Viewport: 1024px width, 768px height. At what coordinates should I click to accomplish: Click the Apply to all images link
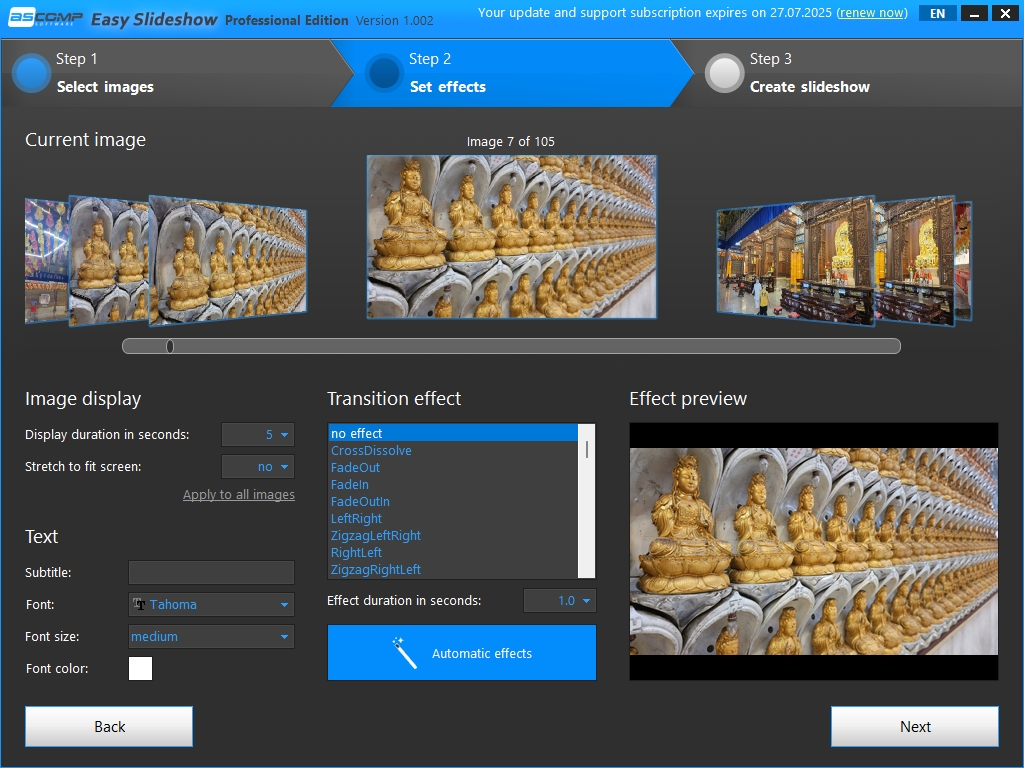[239, 494]
